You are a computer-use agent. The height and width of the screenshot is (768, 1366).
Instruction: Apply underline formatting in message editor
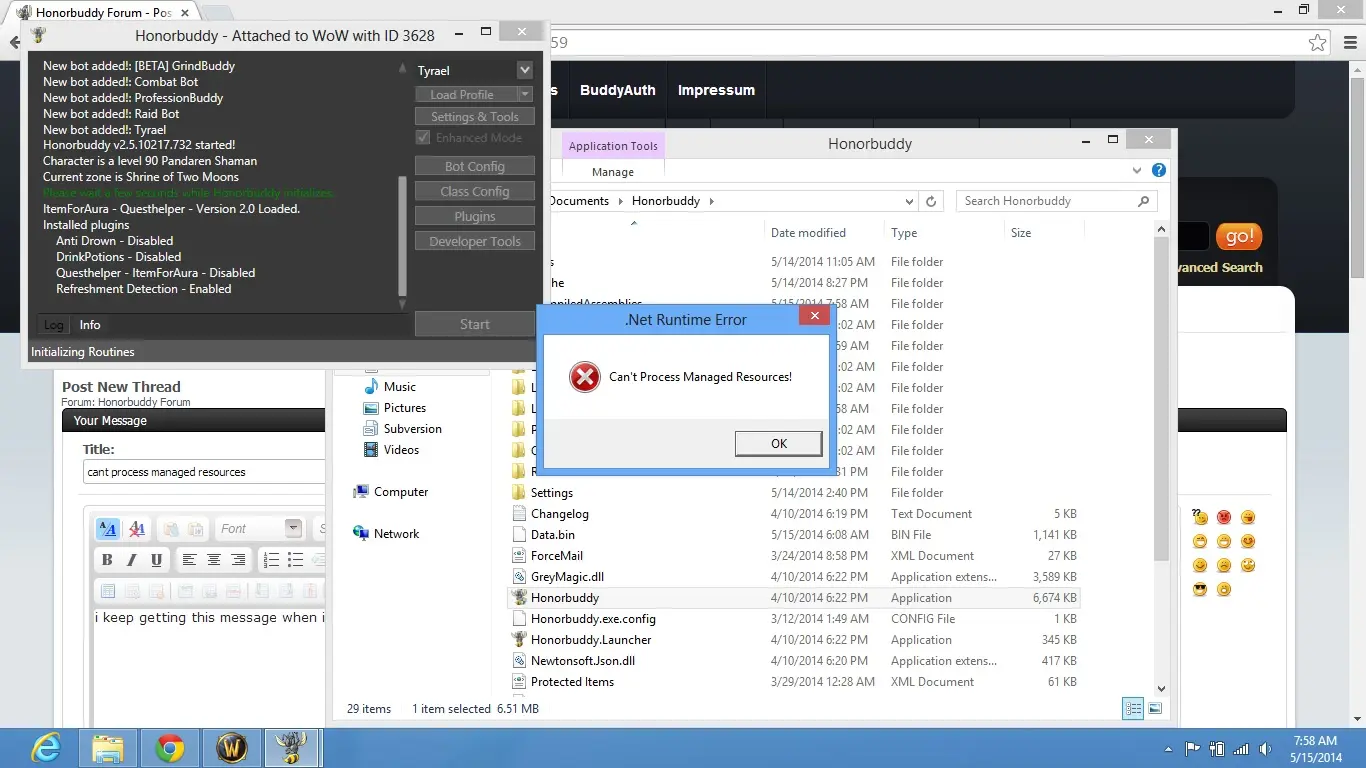tap(156, 560)
